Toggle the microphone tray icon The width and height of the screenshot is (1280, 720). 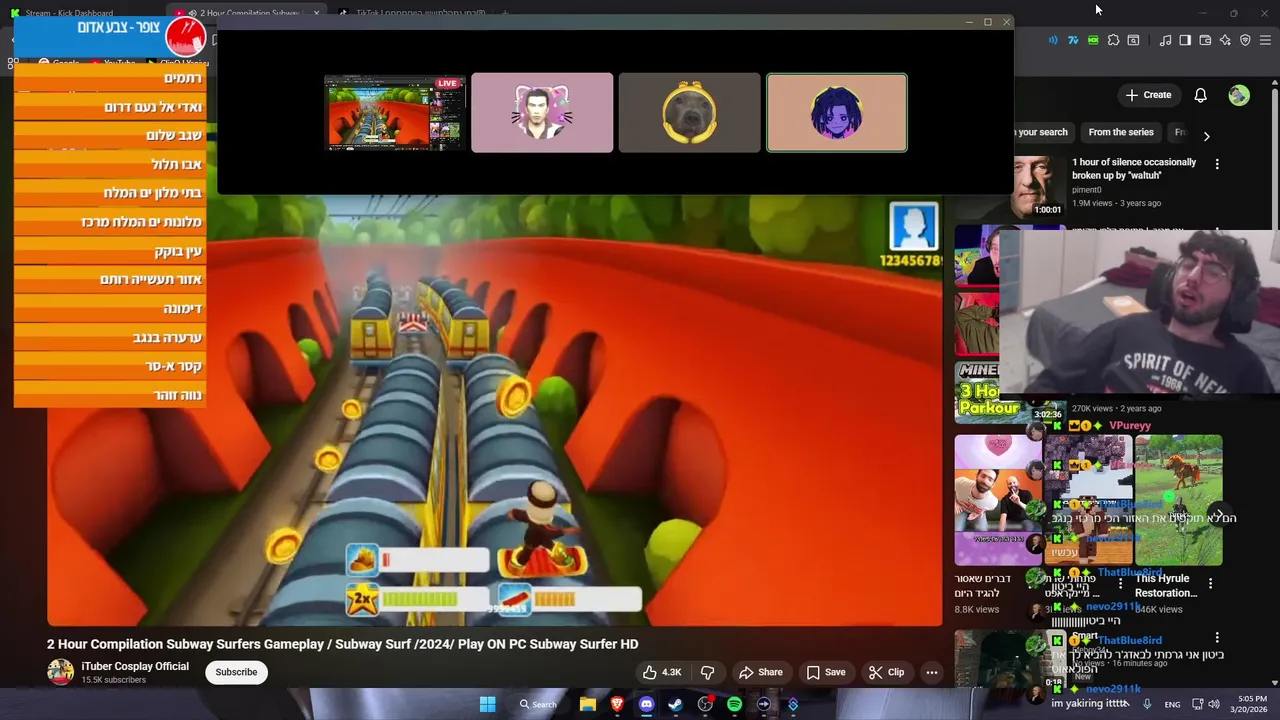click(x=1147, y=704)
